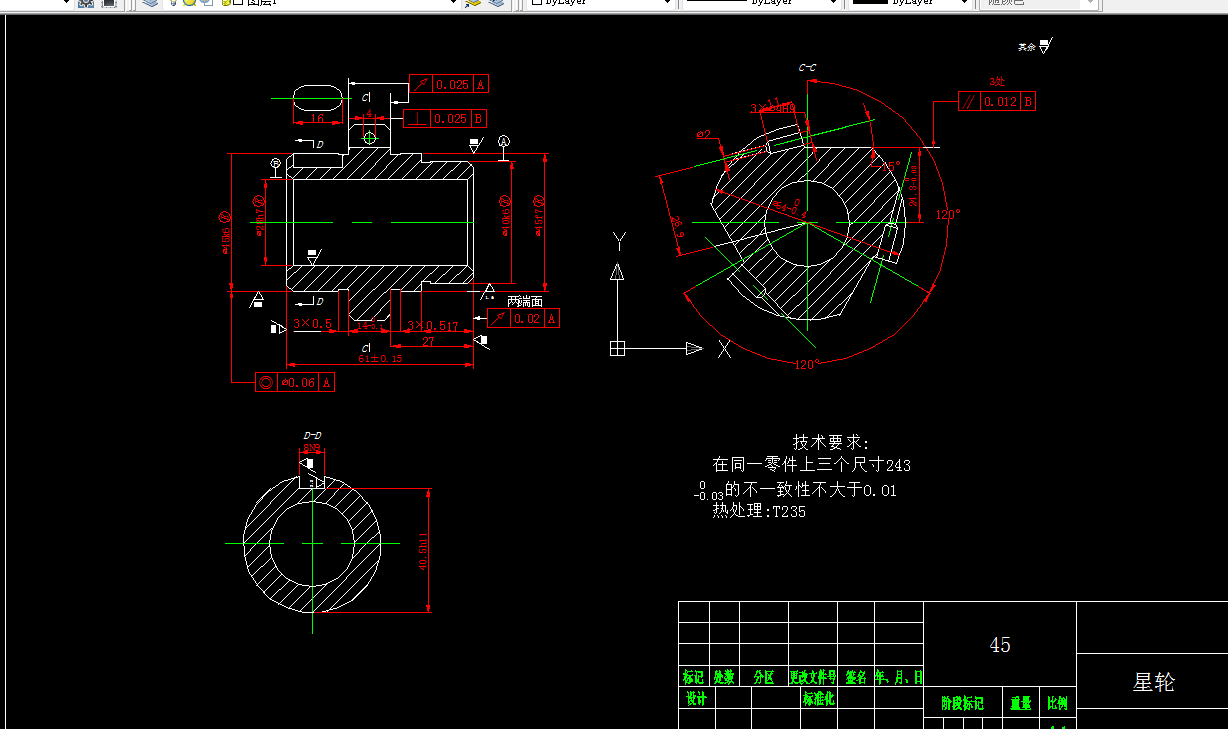Select the ⌀45f7 diameter dimension
Image resolution: width=1228 pixels, height=729 pixels.
click(539, 215)
